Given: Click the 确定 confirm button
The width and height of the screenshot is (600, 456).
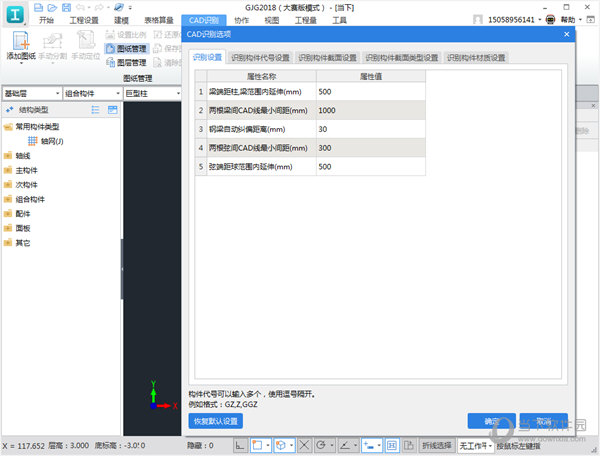Looking at the screenshot, I should (x=491, y=421).
